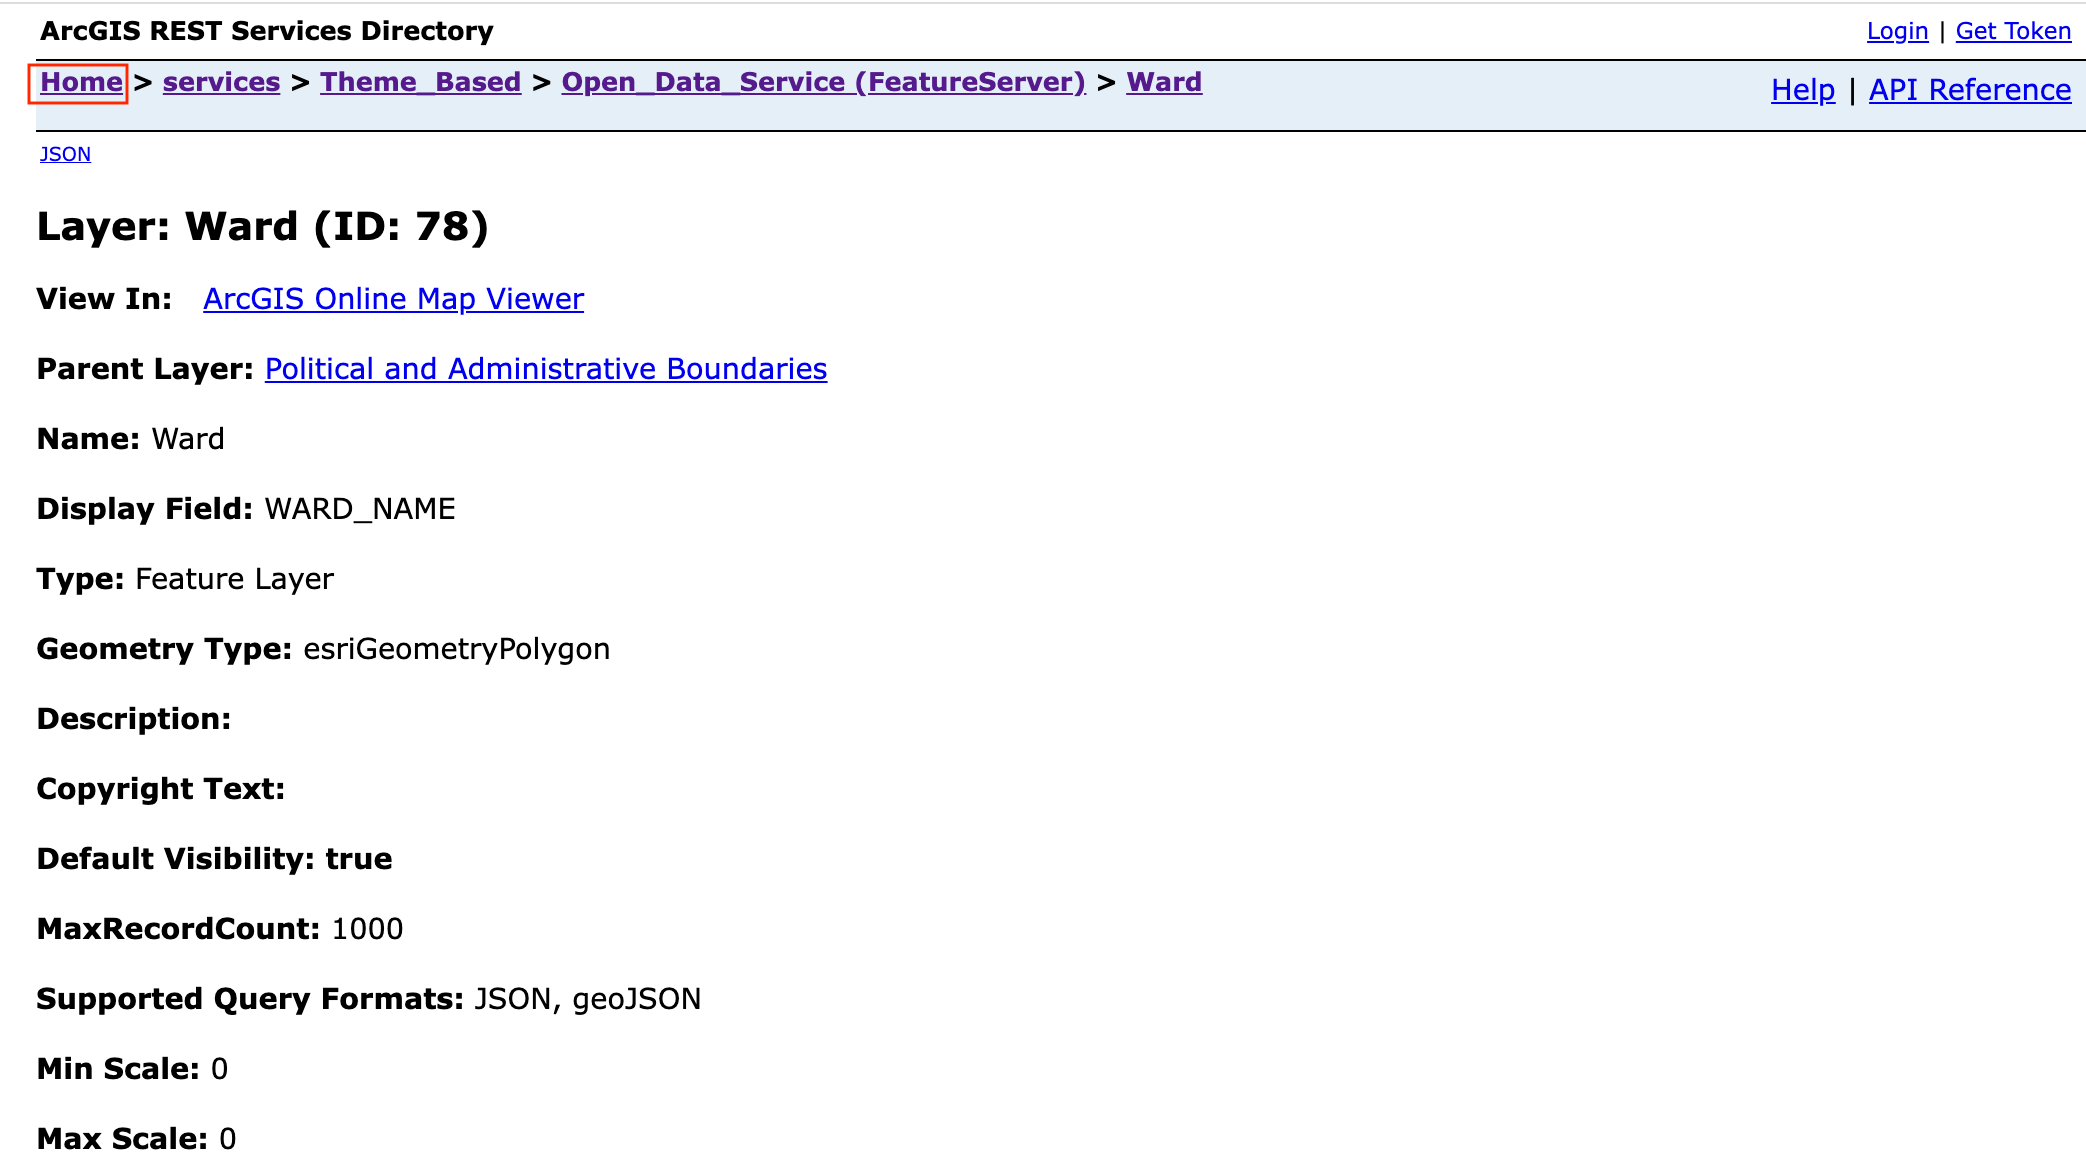Open the ArcGIS Online Map Viewer link
Image resolution: width=2086 pixels, height=1164 pixels.
pyautogui.click(x=393, y=299)
